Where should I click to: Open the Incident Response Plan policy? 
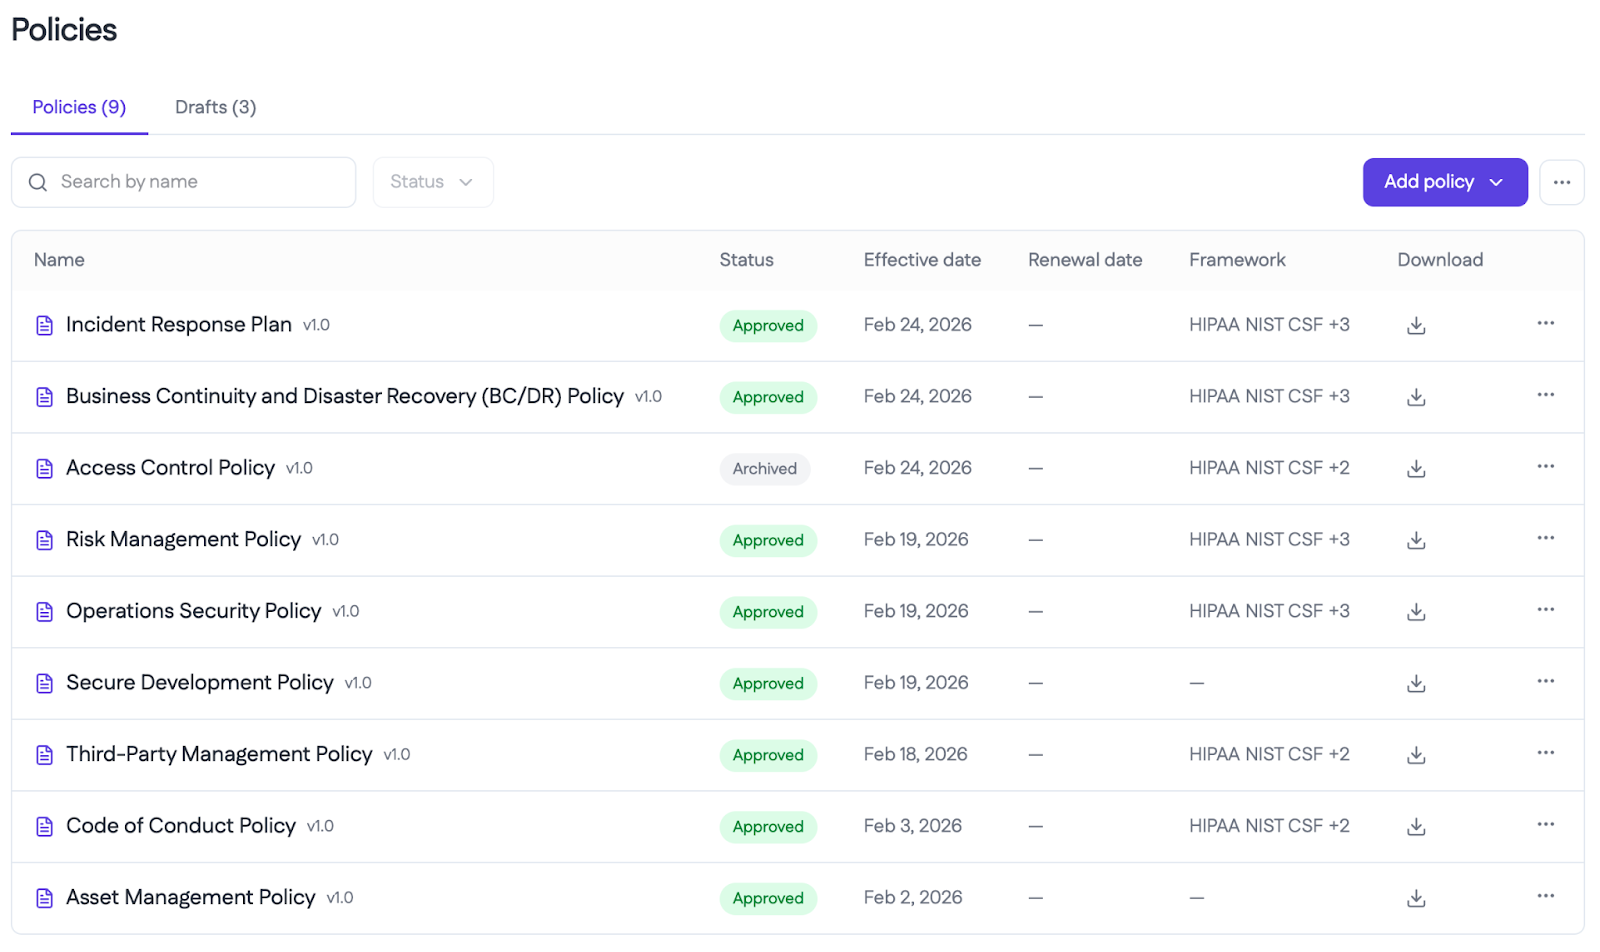point(178,324)
